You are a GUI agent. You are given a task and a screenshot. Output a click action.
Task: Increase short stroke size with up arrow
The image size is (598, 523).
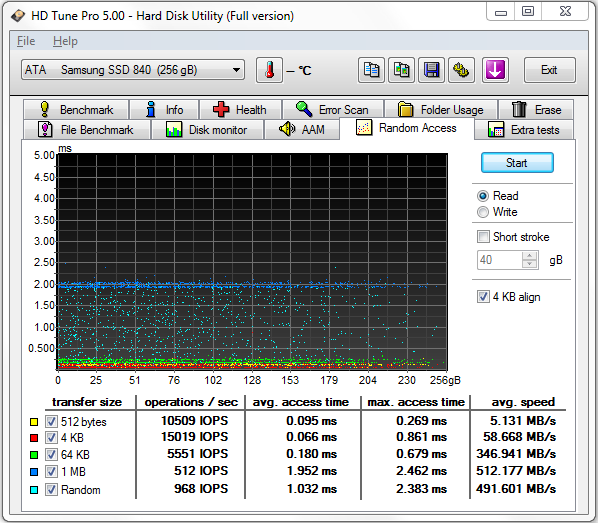coord(530,256)
